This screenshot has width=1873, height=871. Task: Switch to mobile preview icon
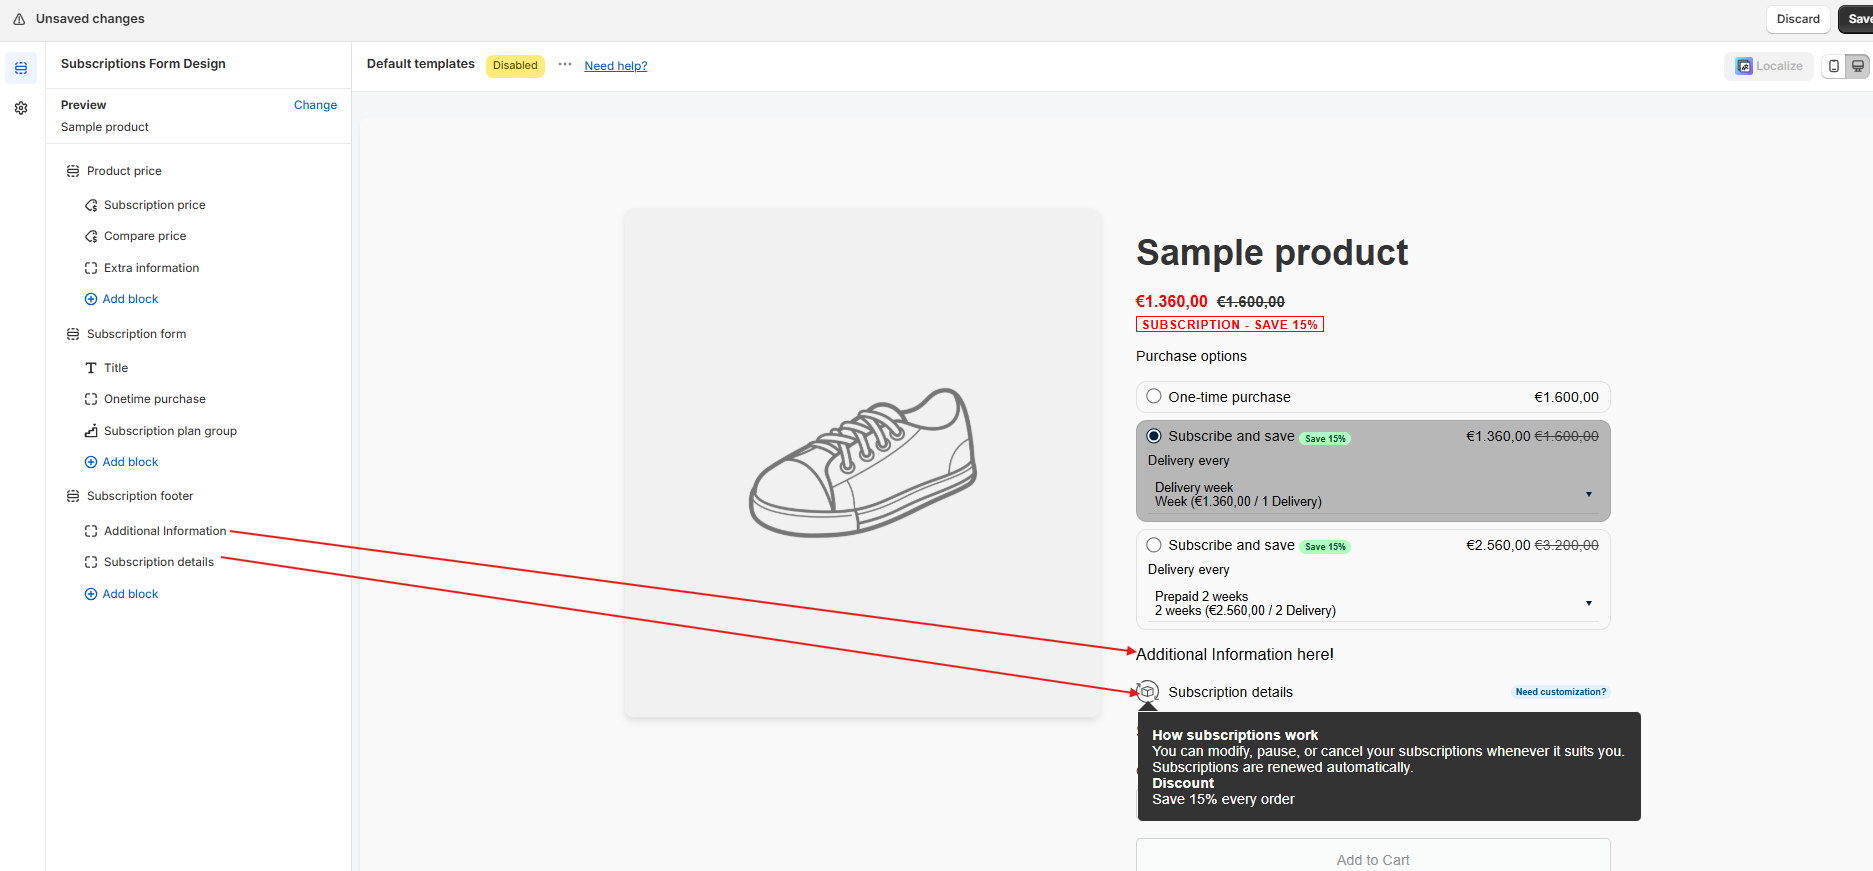pyautogui.click(x=1834, y=66)
